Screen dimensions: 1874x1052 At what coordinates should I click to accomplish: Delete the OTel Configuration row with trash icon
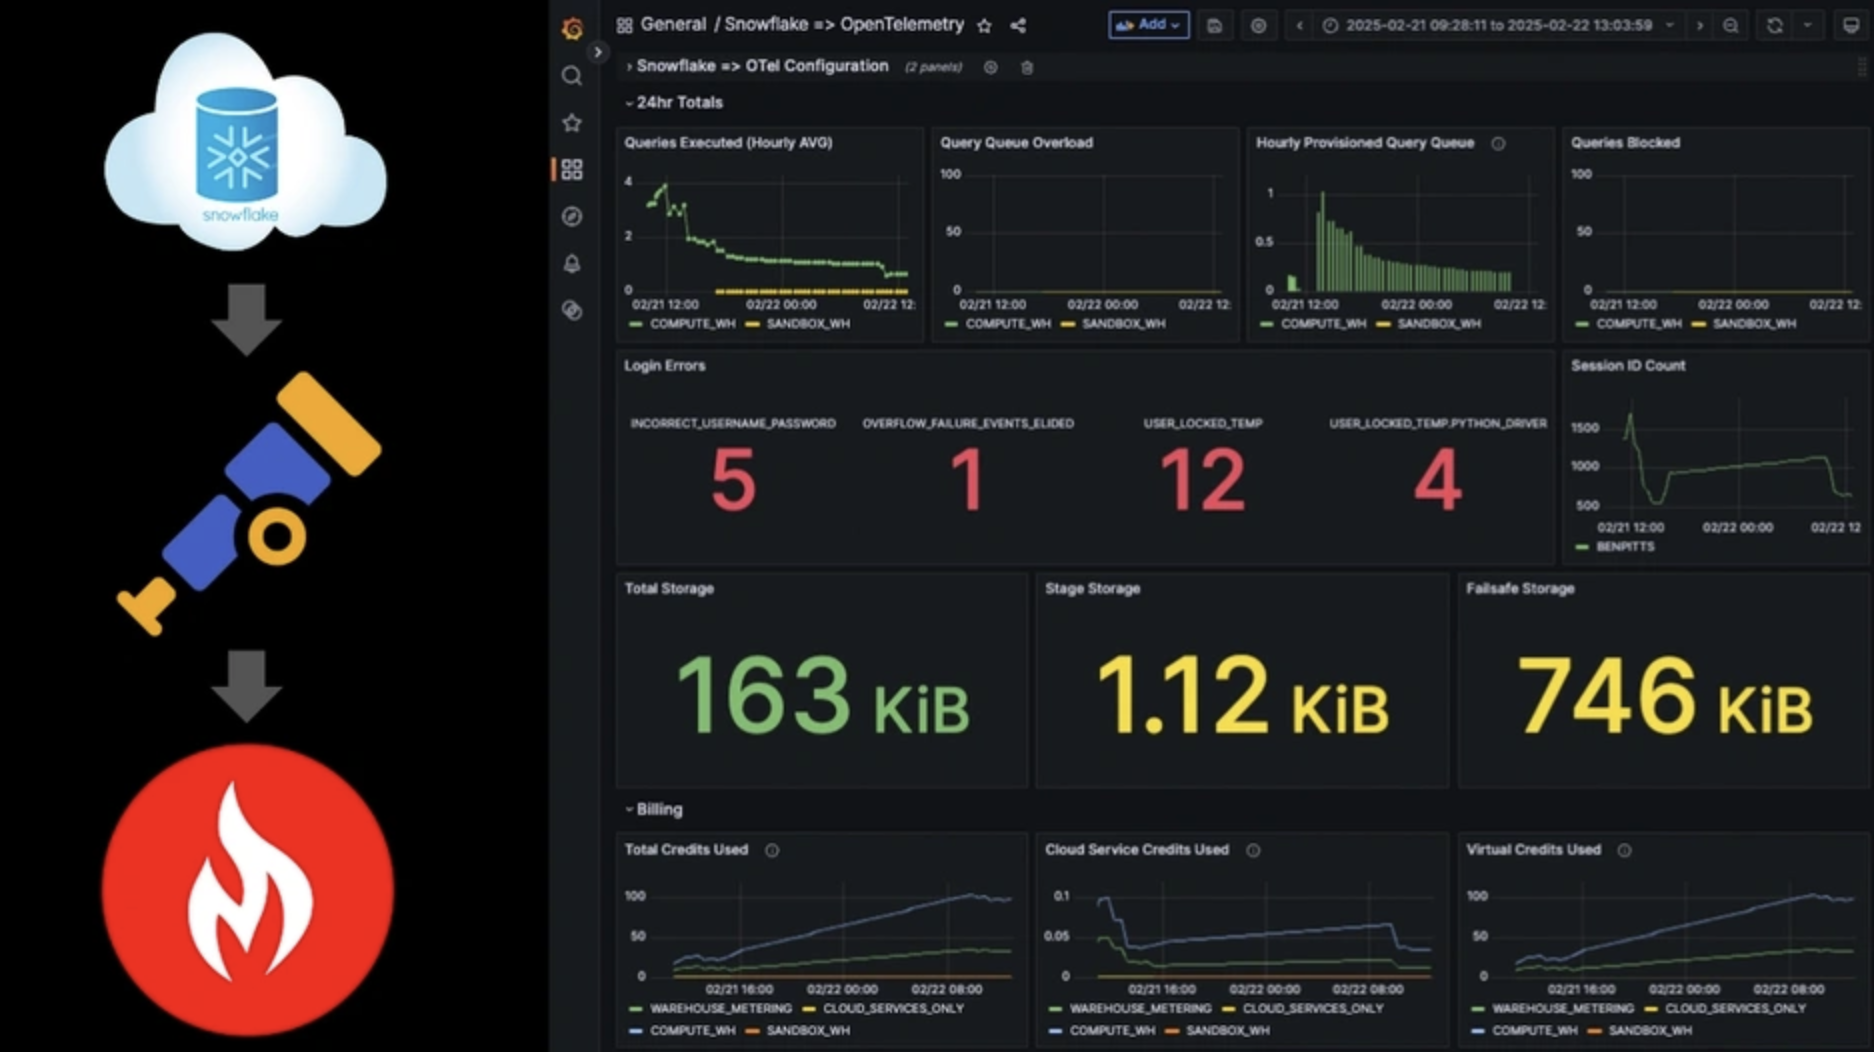1027,67
